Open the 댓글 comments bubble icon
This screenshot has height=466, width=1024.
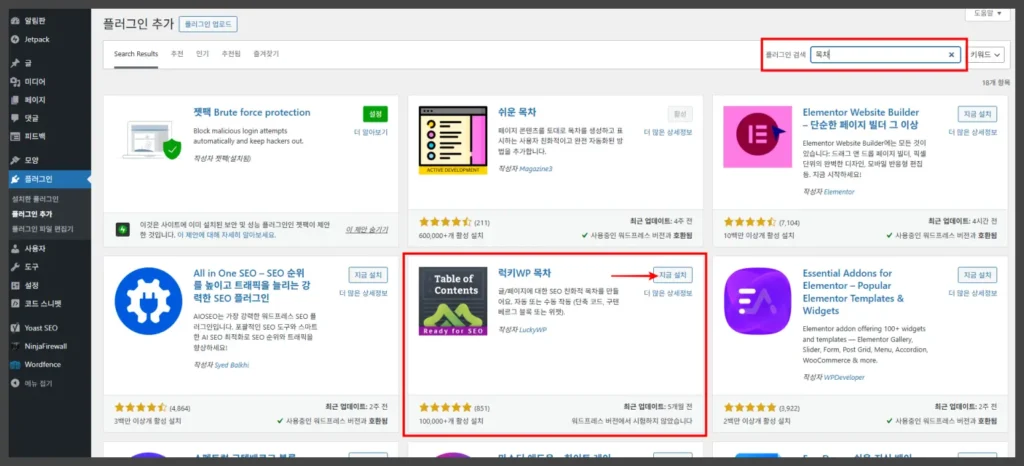(16, 118)
